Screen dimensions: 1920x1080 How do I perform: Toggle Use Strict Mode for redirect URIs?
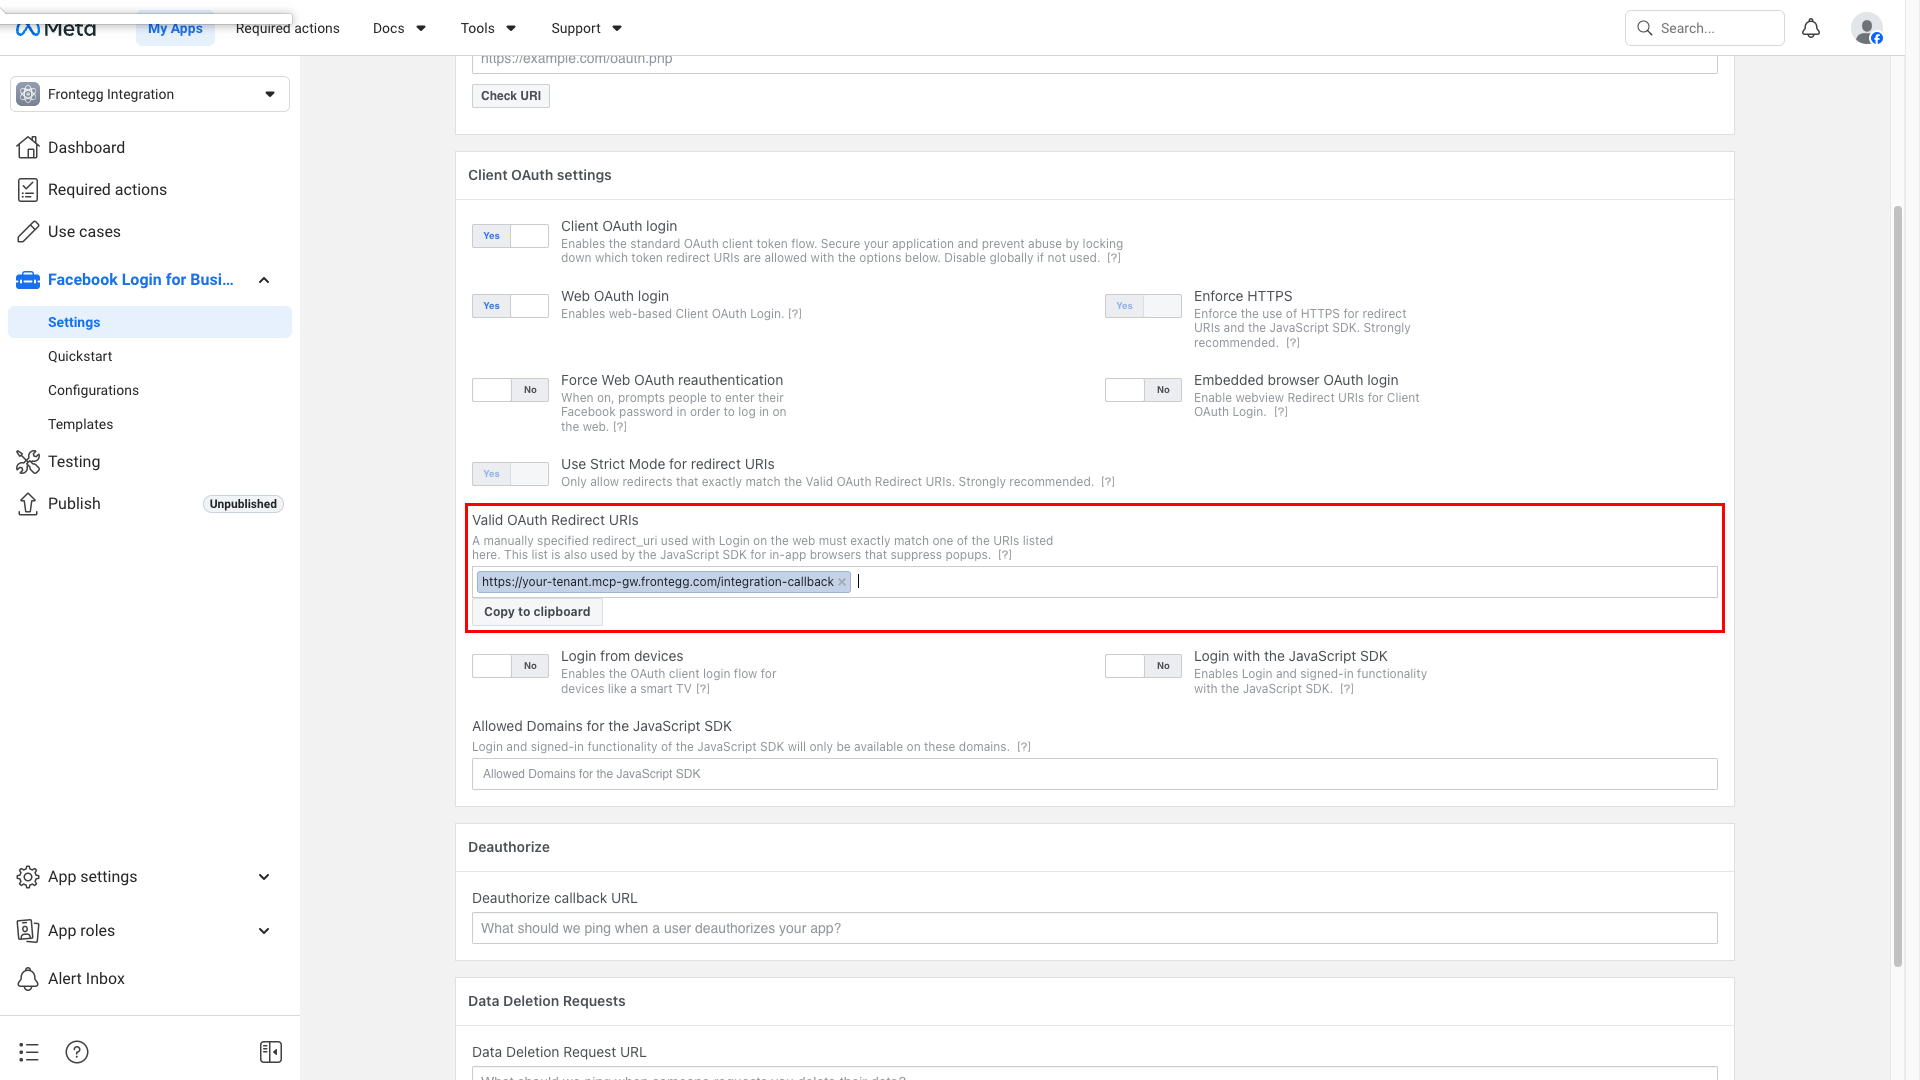click(x=510, y=474)
